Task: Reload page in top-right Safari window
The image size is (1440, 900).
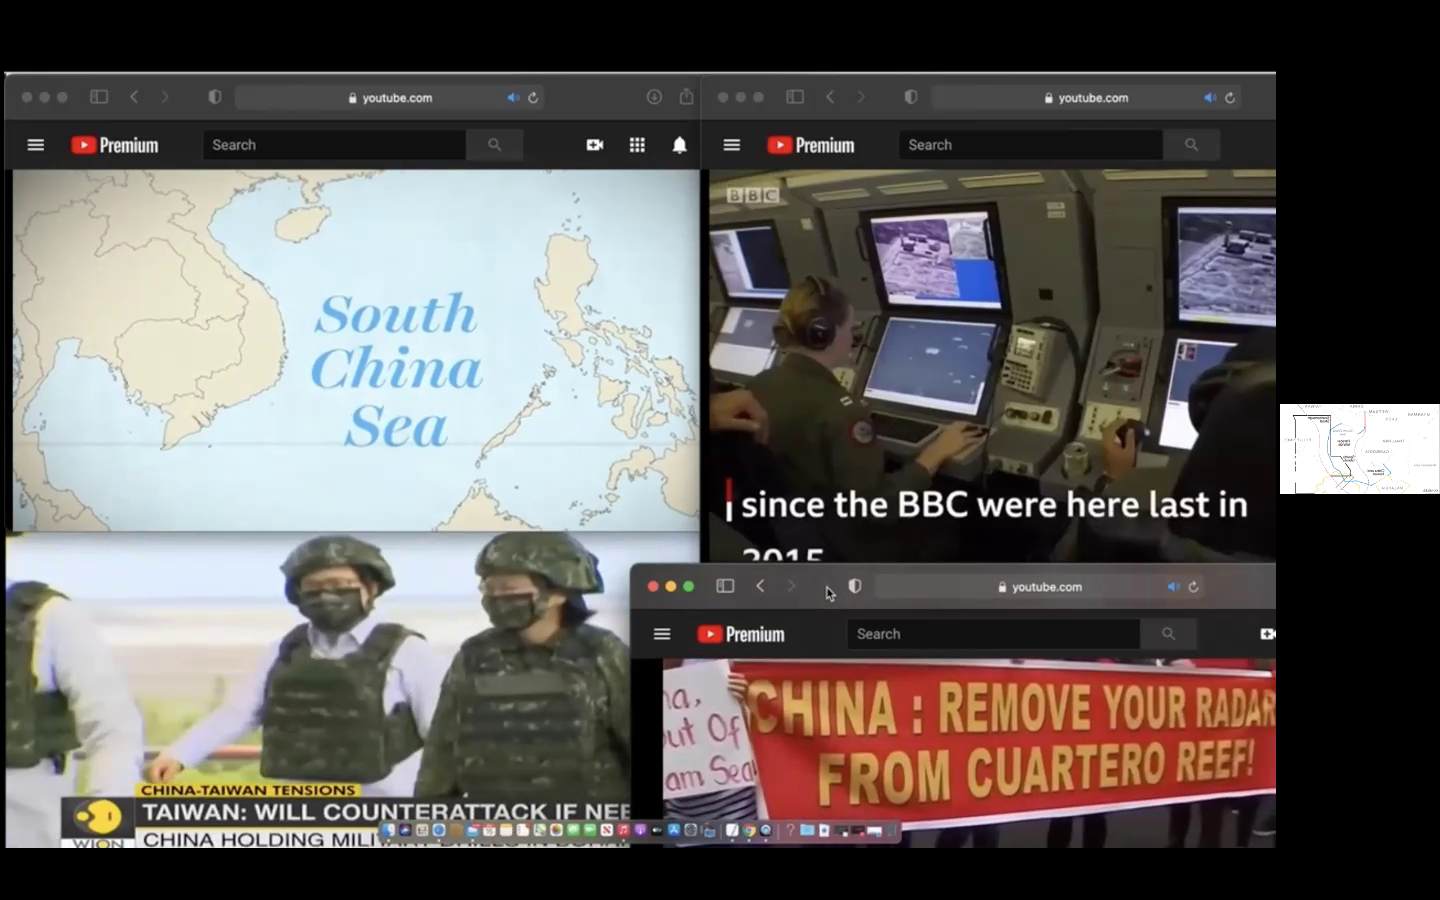Action: tap(1230, 97)
